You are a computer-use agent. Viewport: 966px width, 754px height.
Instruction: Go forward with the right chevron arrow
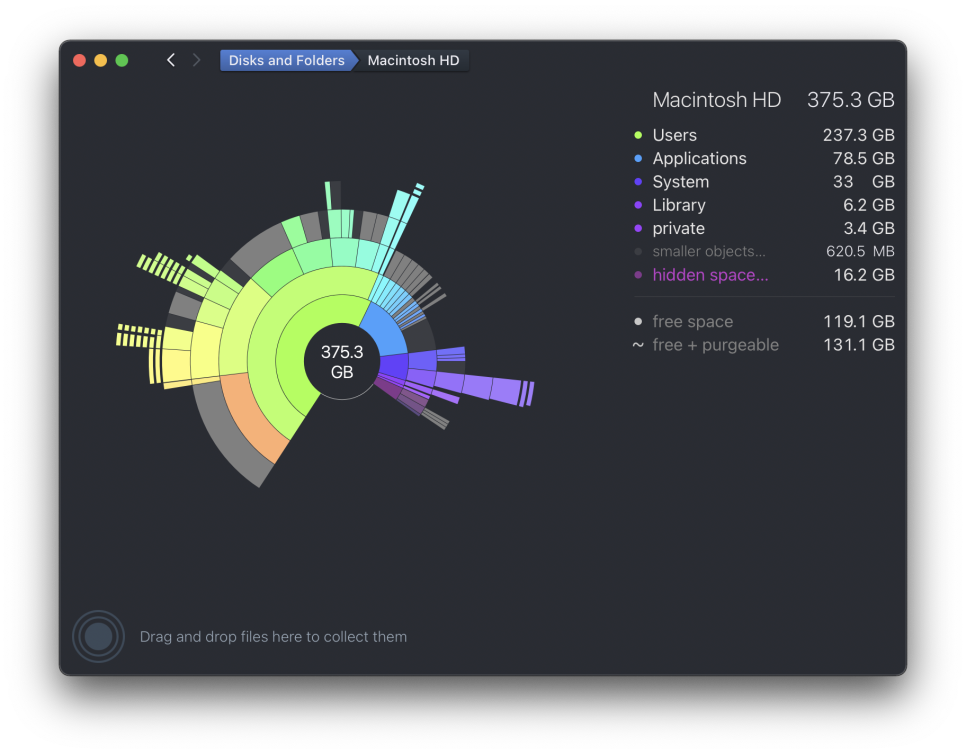coord(197,60)
